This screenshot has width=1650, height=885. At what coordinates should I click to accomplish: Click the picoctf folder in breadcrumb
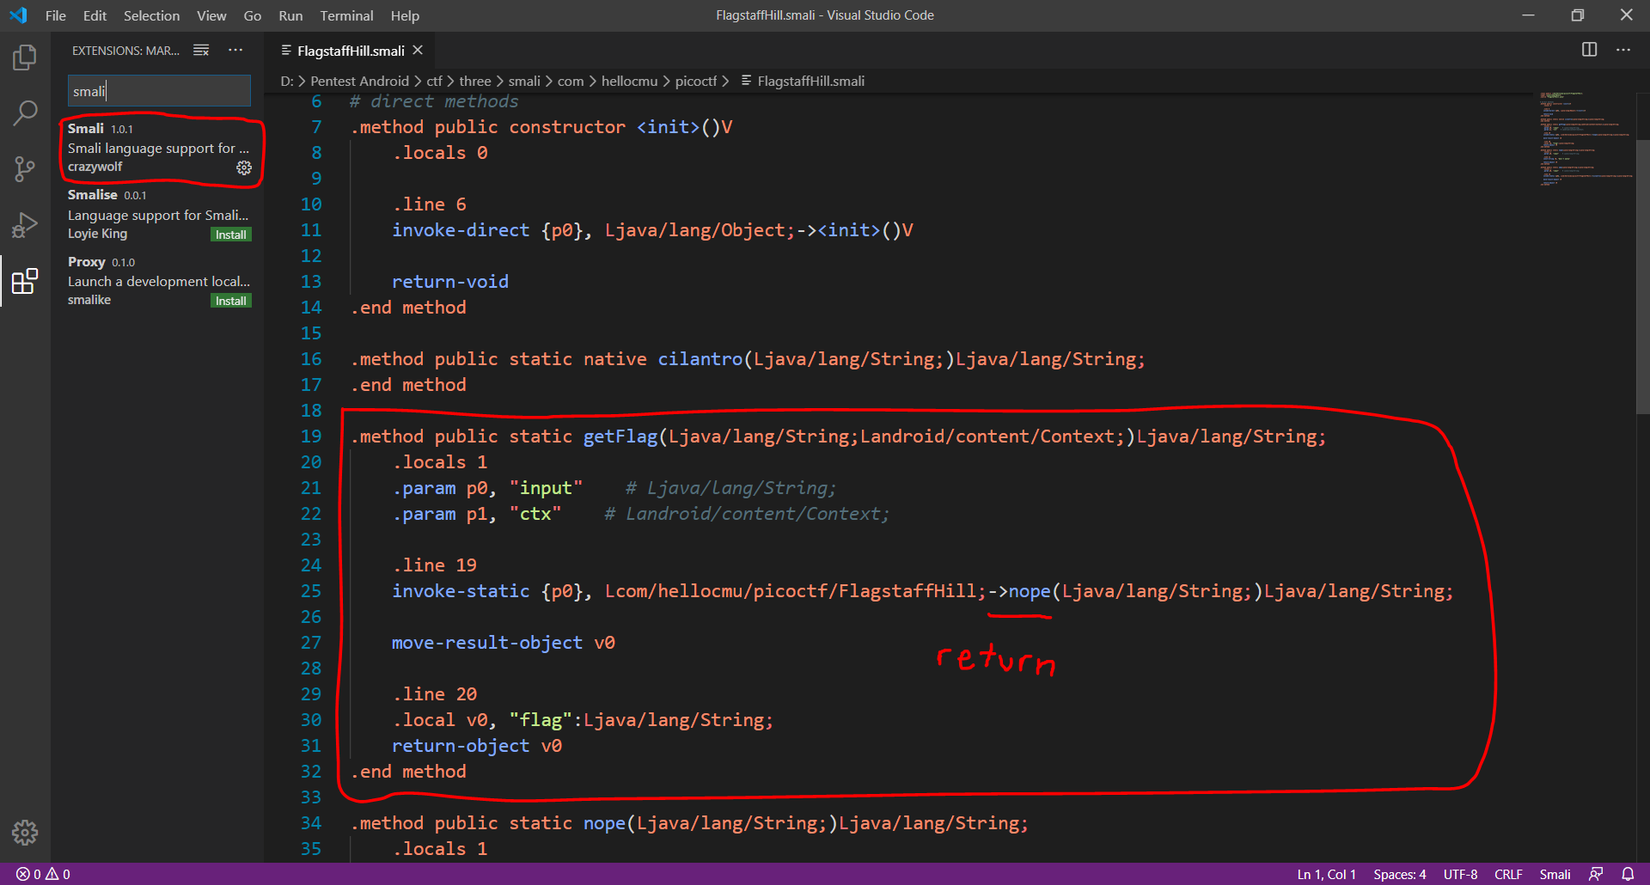click(x=695, y=81)
